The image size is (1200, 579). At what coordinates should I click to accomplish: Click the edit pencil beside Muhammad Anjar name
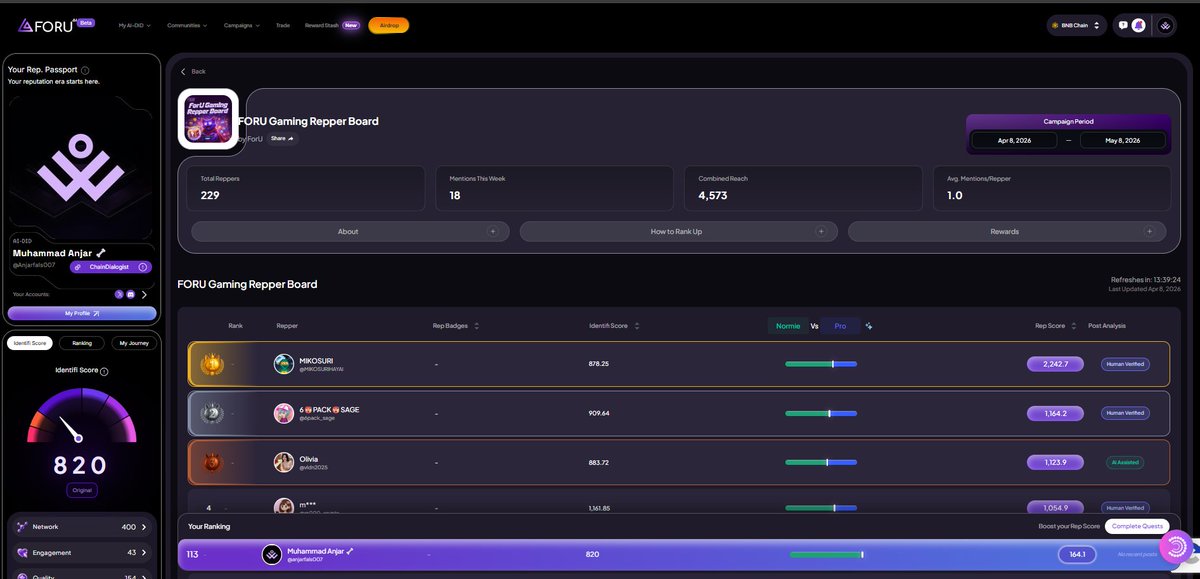(x=100, y=252)
